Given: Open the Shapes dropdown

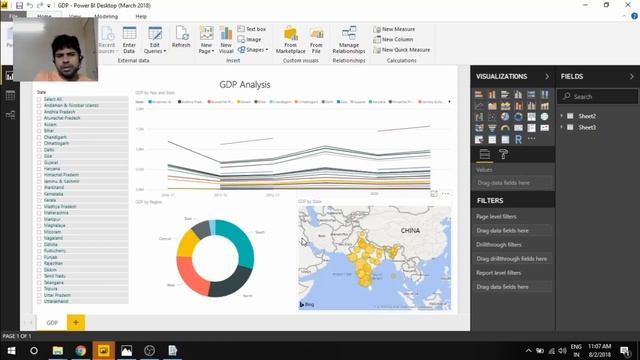Looking at the screenshot, I should (253, 50).
